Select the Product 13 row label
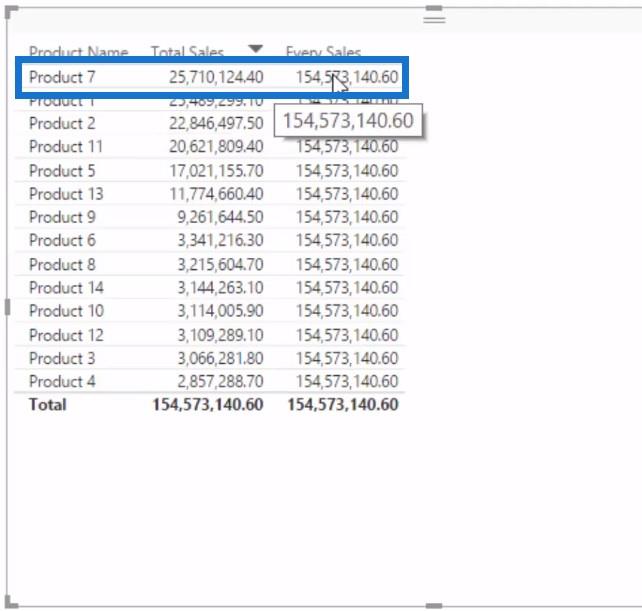This screenshot has width=642, height=611. tap(66, 194)
